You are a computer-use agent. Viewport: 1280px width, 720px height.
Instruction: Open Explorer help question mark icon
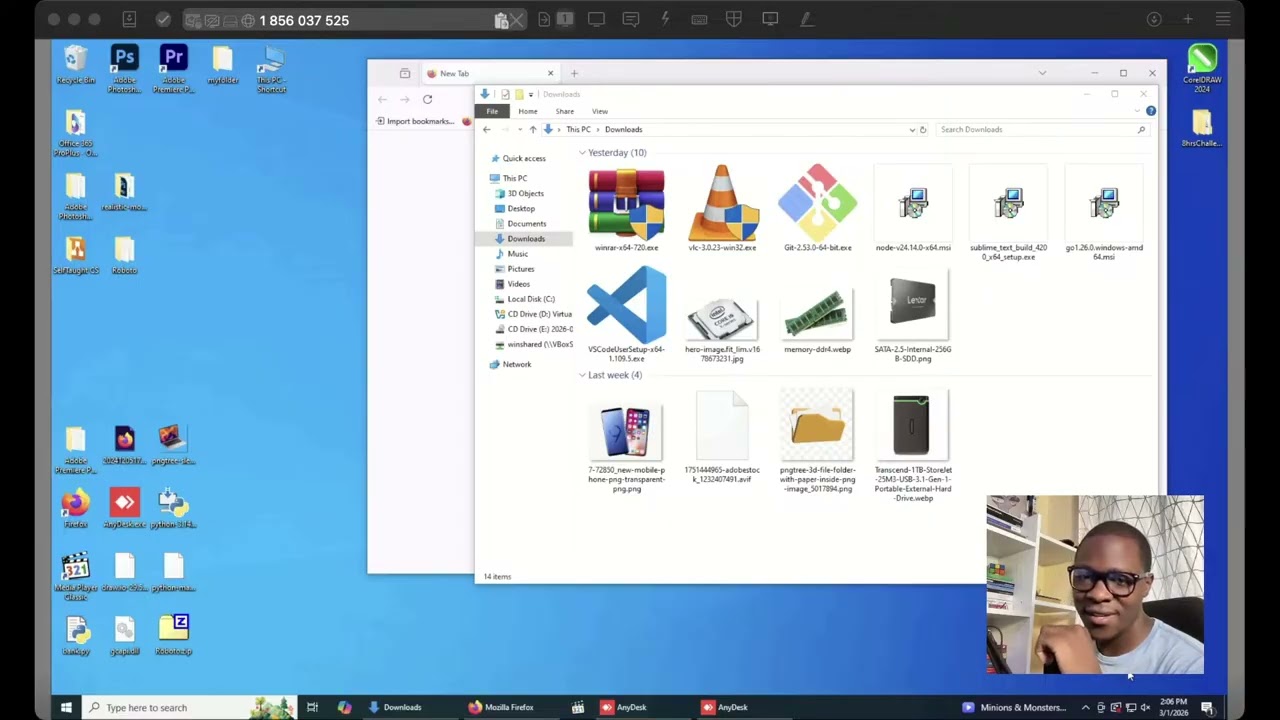pyautogui.click(x=1151, y=111)
